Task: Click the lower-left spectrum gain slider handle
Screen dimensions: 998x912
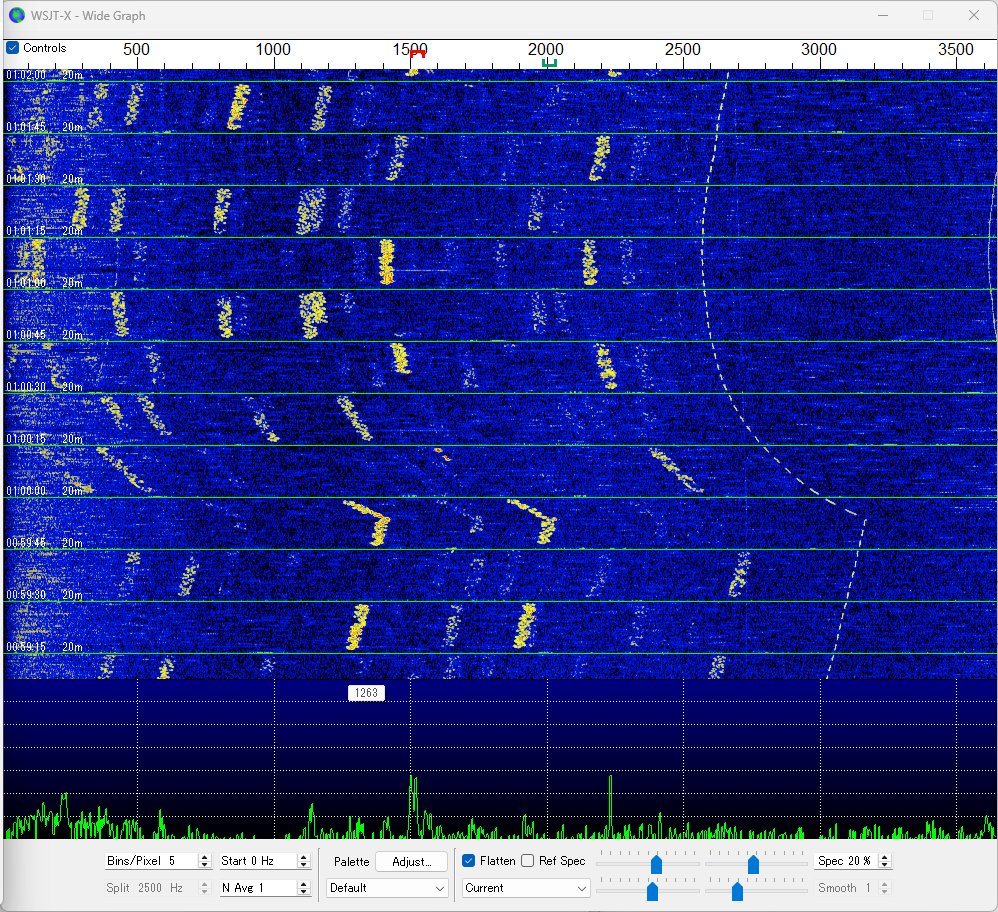Action: click(652, 890)
